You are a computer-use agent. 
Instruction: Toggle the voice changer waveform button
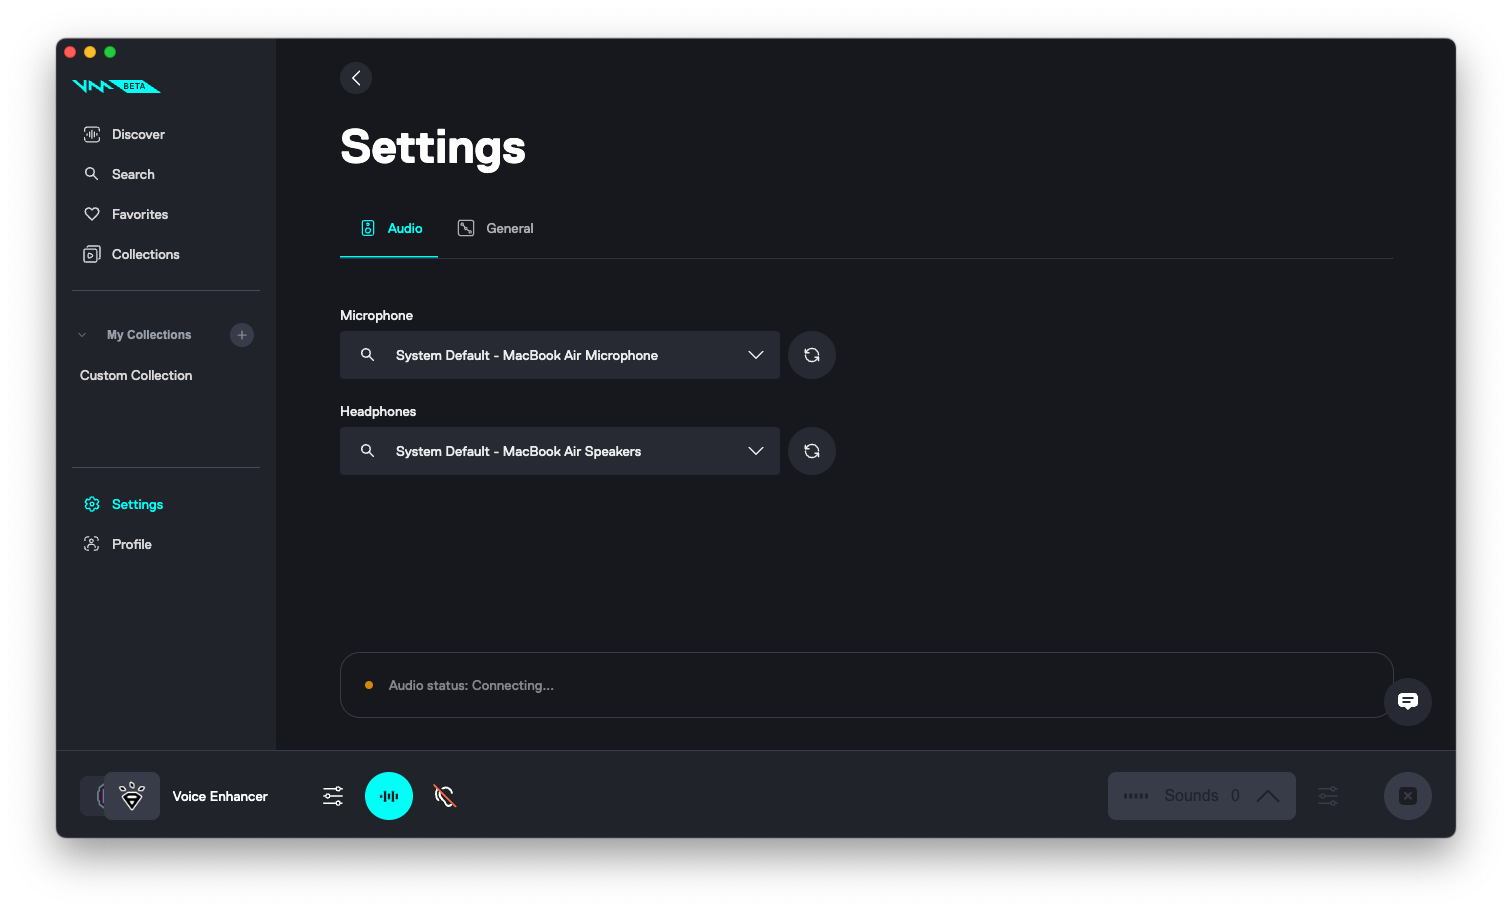point(389,796)
